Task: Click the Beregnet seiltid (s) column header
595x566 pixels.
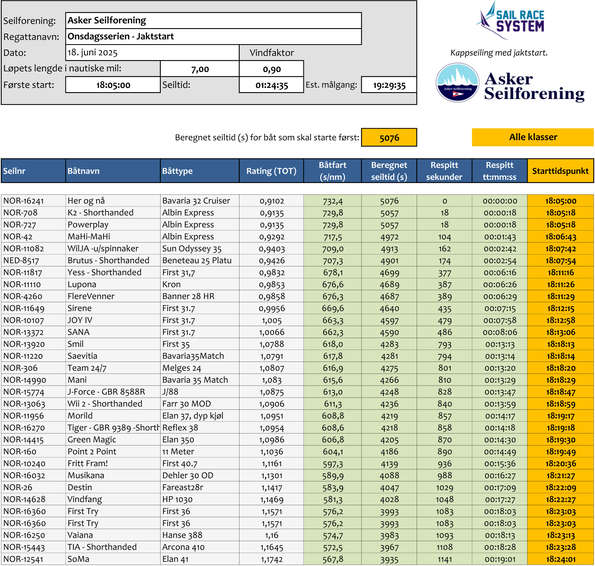Action: pos(389,171)
